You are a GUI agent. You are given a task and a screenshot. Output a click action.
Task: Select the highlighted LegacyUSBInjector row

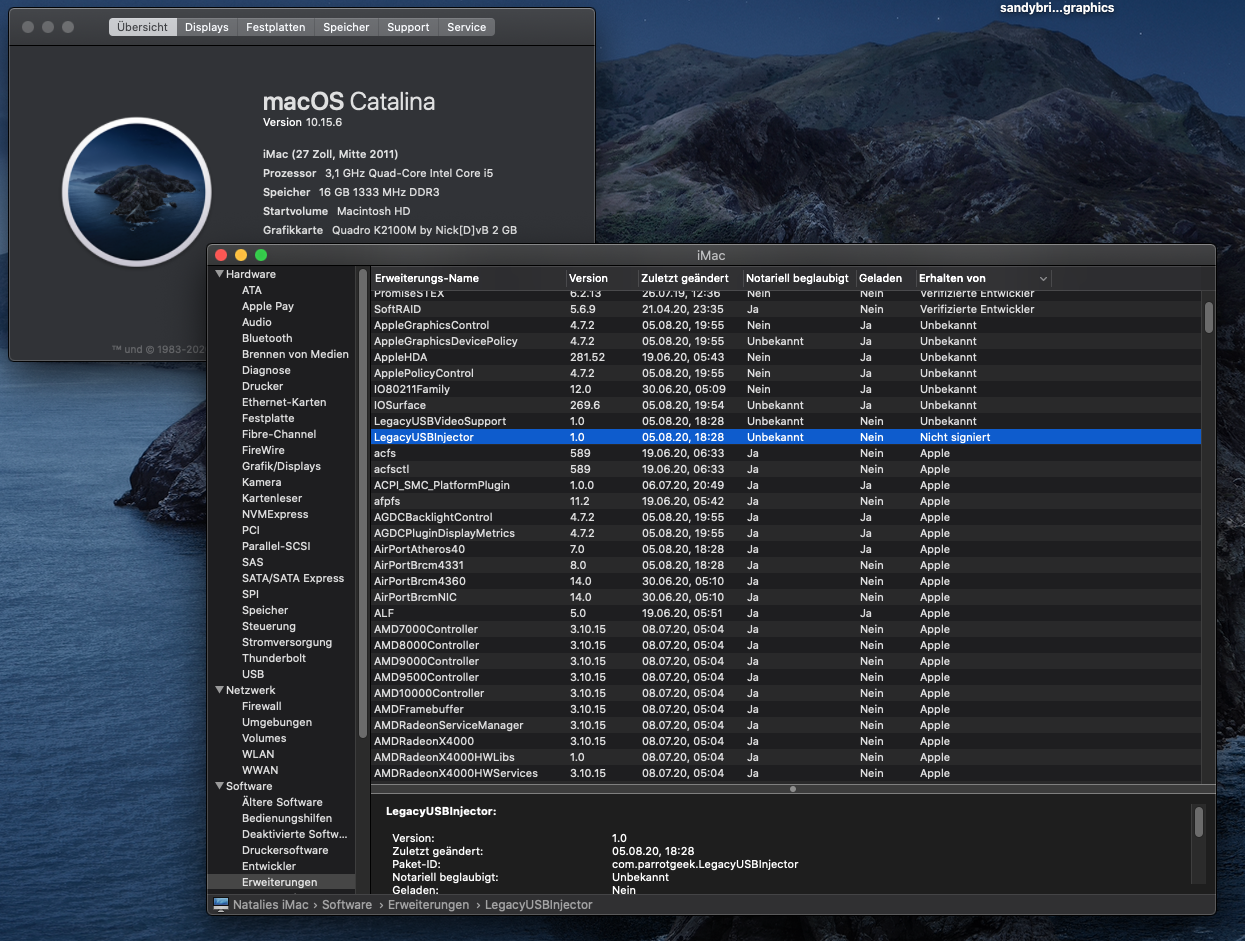click(x=786, y=437)
